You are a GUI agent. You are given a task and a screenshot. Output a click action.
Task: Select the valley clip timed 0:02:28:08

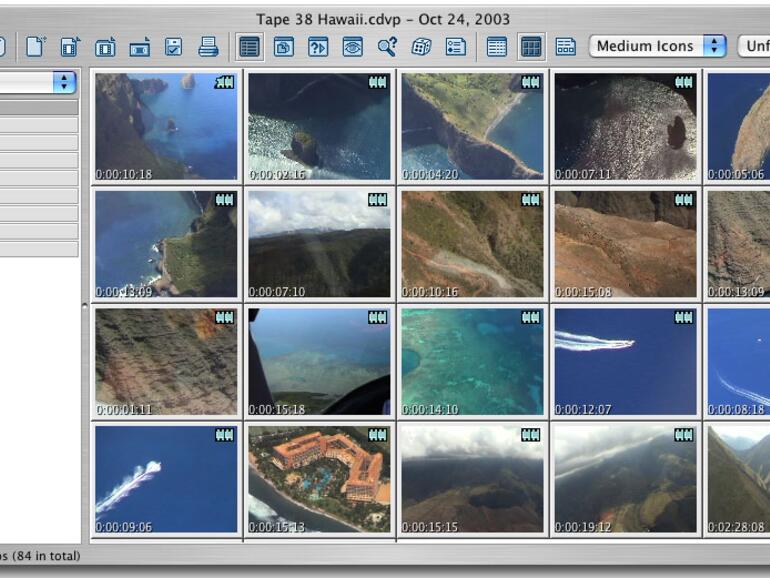tap(739, 479)
